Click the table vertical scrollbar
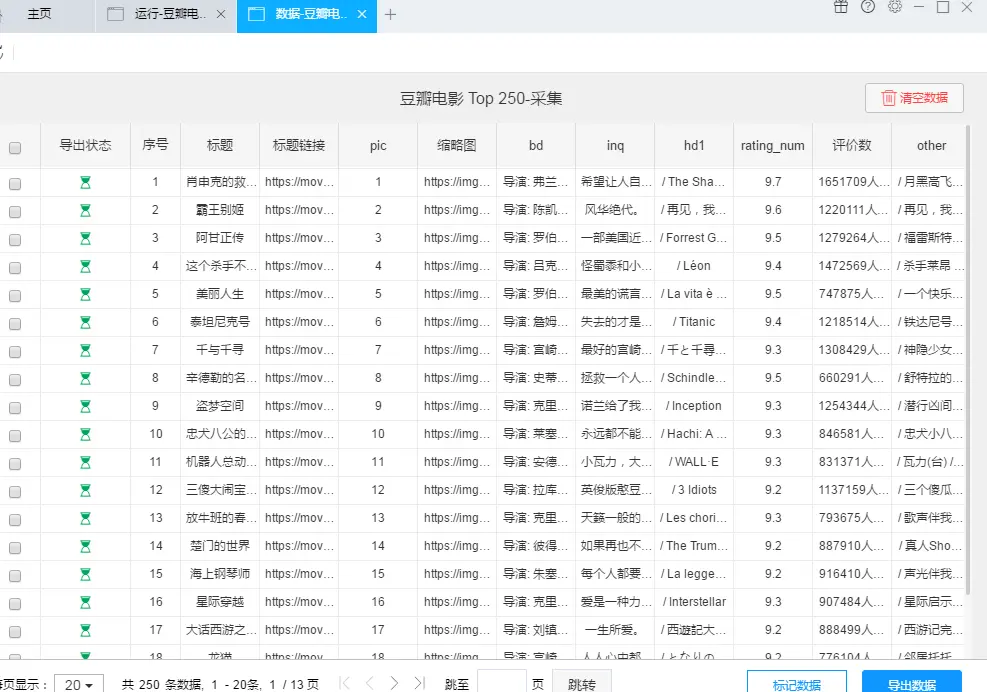 coord(968,359)
